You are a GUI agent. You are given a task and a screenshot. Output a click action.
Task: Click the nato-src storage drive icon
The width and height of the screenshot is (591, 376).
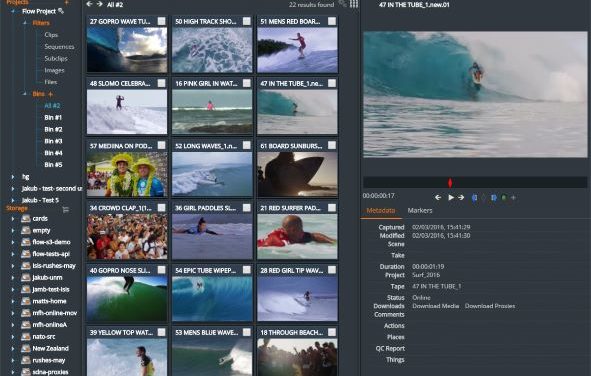pos(26,336)
